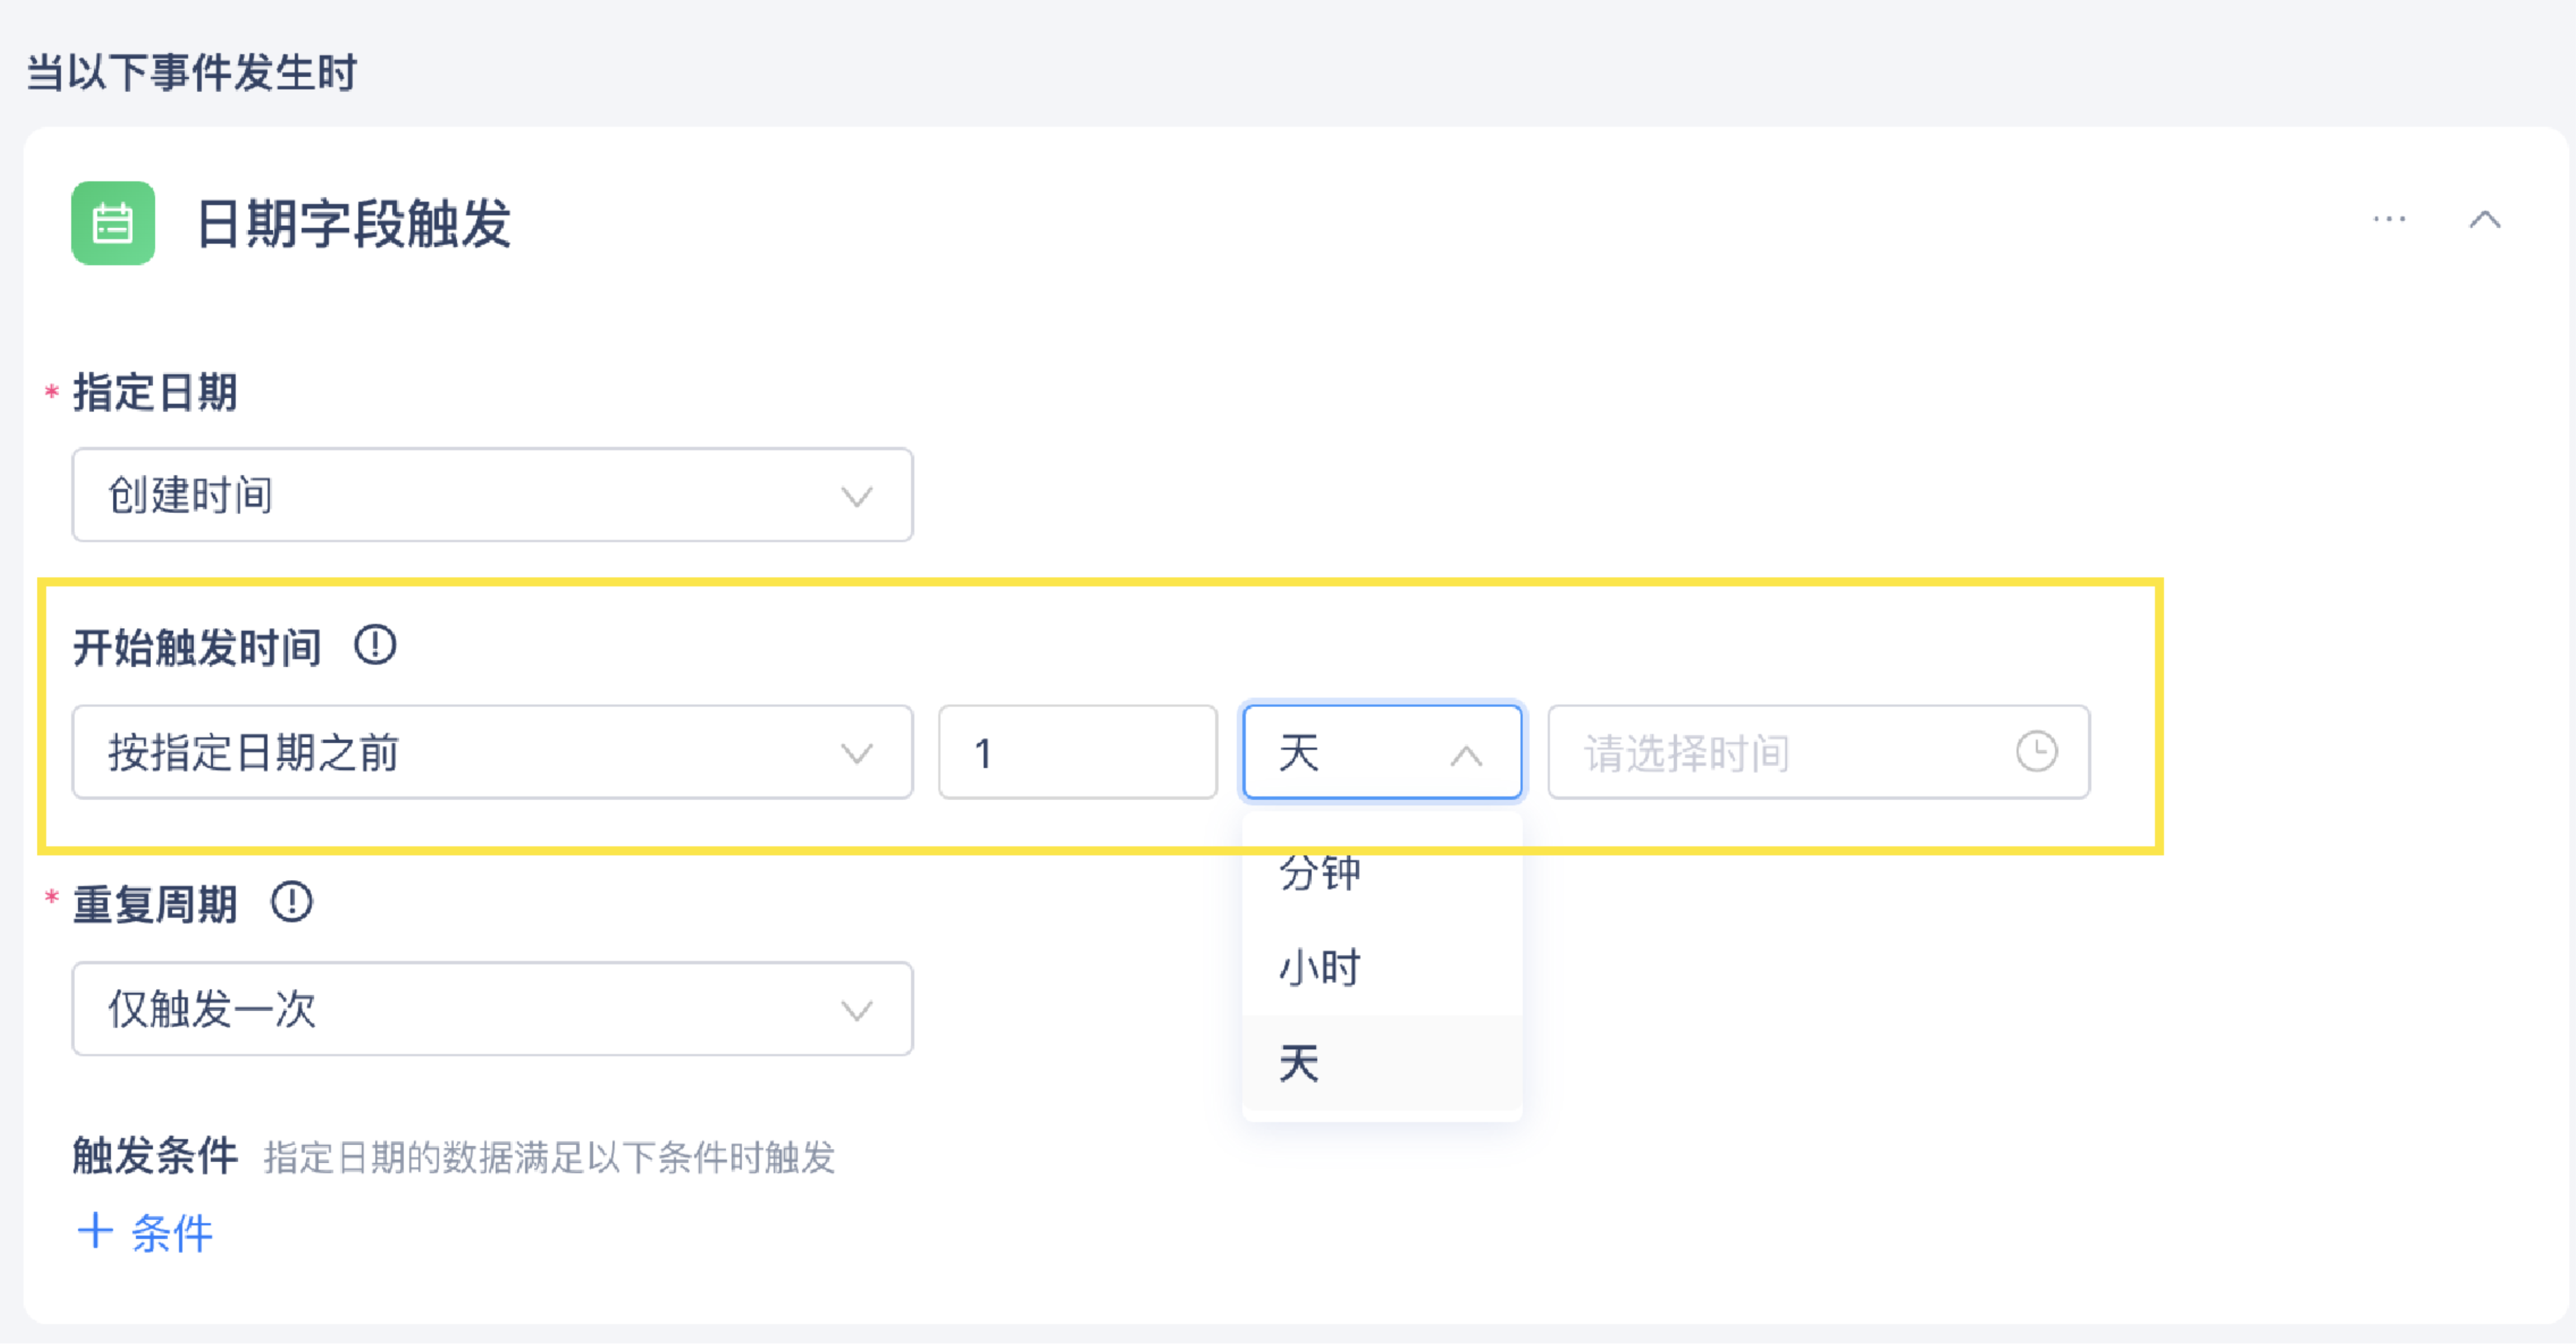Open the three-dot more options menu

pos(2389,219)
